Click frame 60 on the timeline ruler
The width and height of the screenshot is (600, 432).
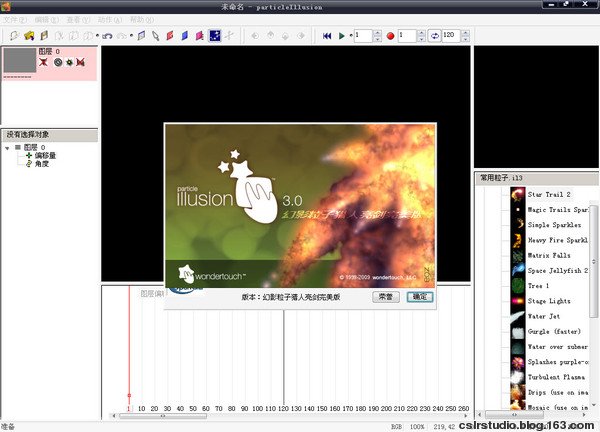point(205,409)
